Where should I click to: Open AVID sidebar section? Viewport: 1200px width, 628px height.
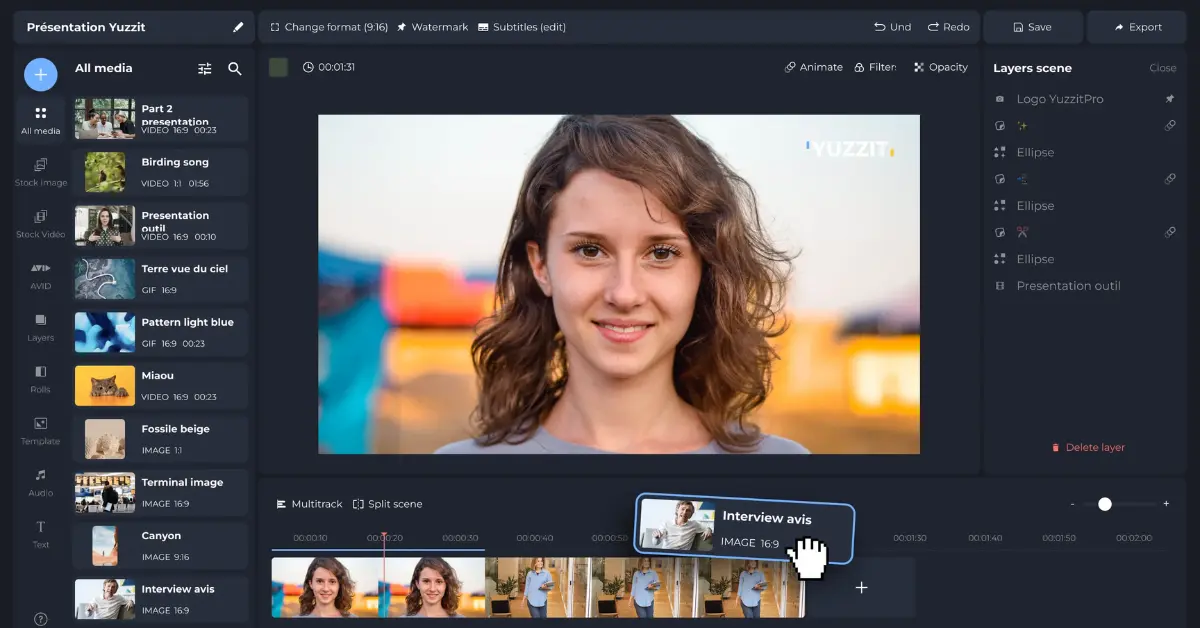tap(41, 276)
